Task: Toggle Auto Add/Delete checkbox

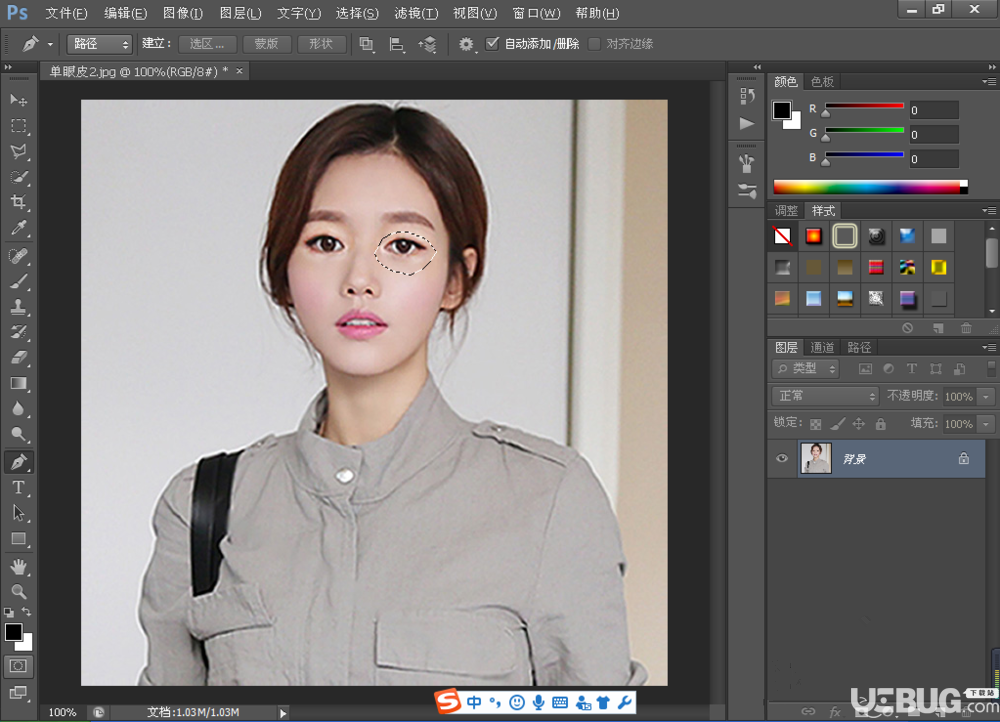Action: [x=492, y=43]
